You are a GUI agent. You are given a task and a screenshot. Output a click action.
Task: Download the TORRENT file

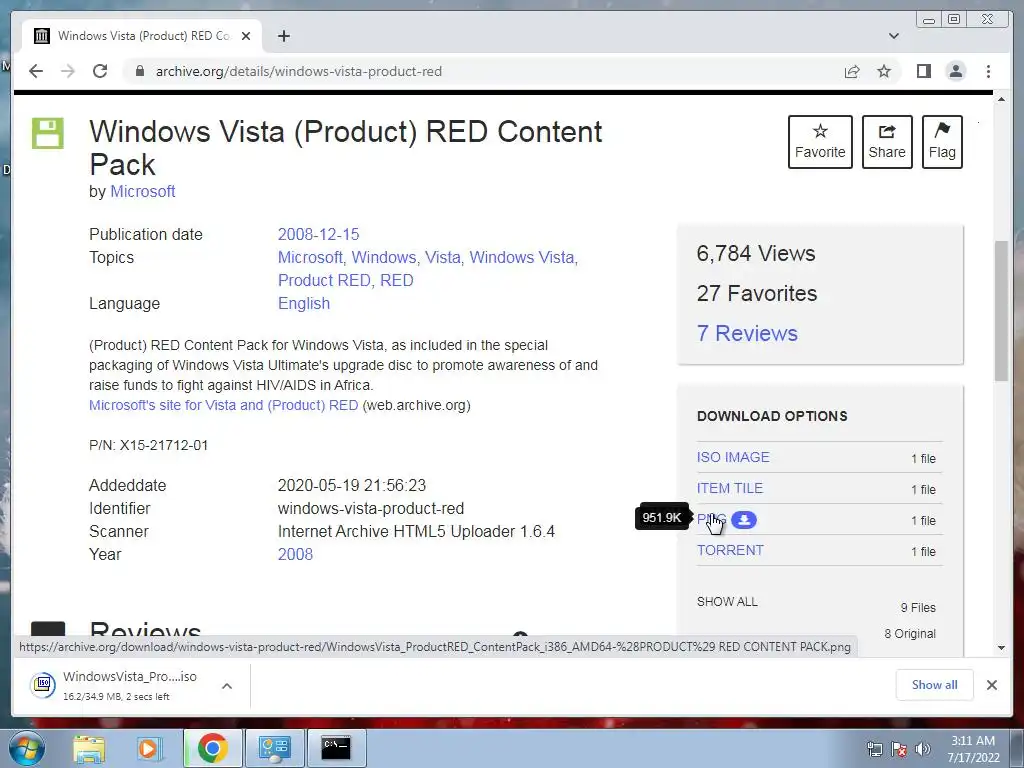click(730, 550)
